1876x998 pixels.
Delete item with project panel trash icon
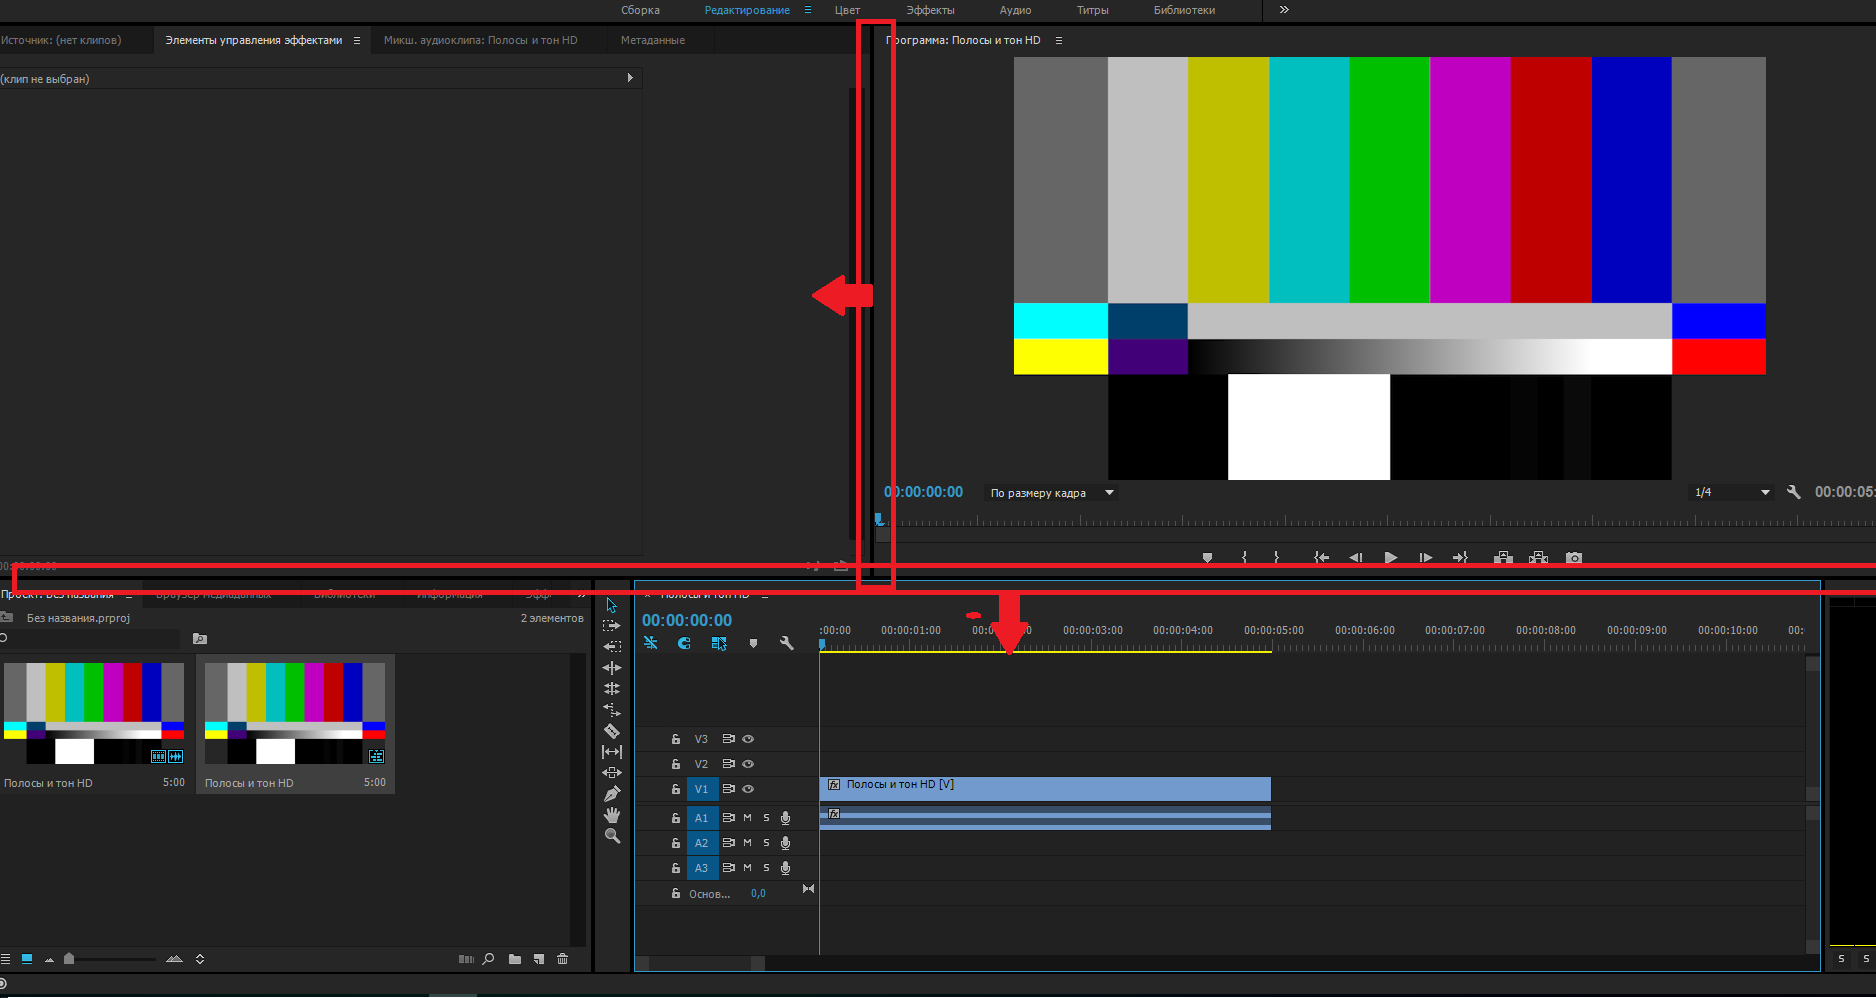[x=562, y=959]
